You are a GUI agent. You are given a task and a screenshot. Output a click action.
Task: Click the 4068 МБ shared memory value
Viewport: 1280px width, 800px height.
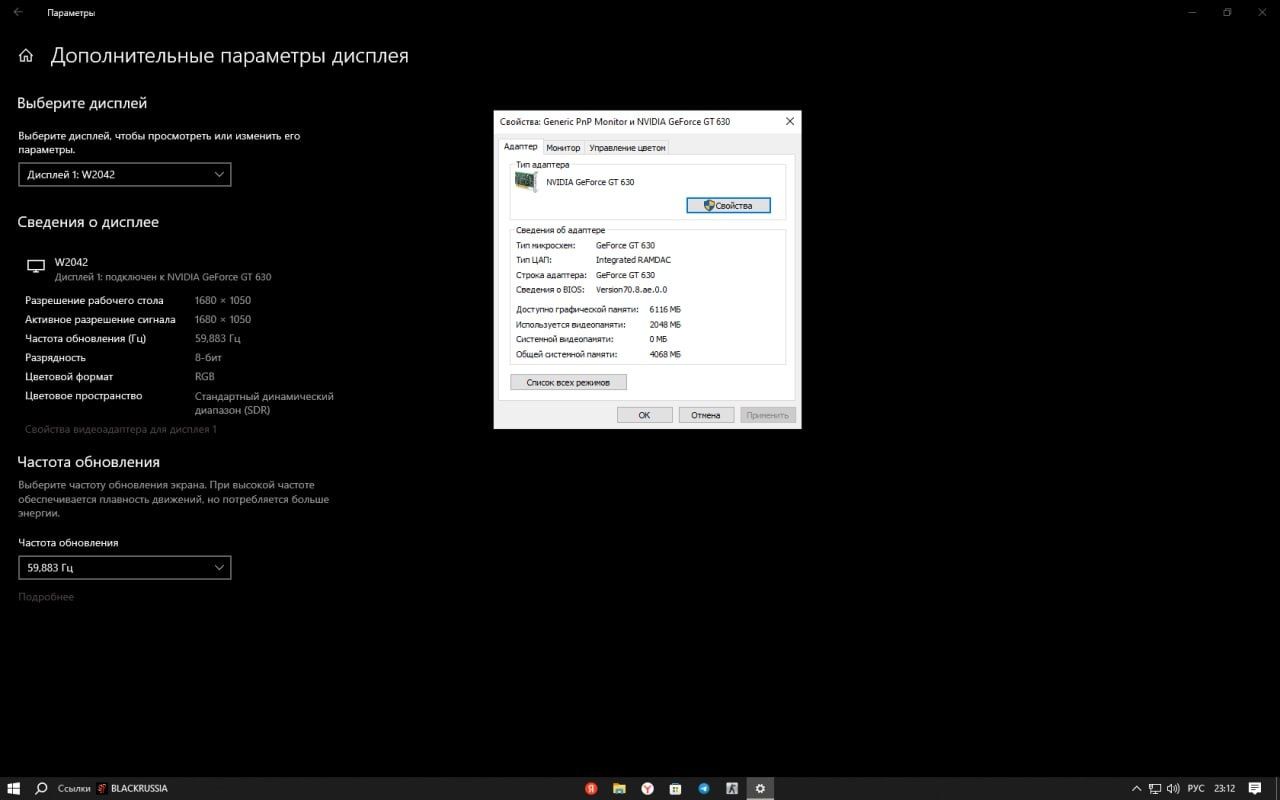[x=665, y=354]
